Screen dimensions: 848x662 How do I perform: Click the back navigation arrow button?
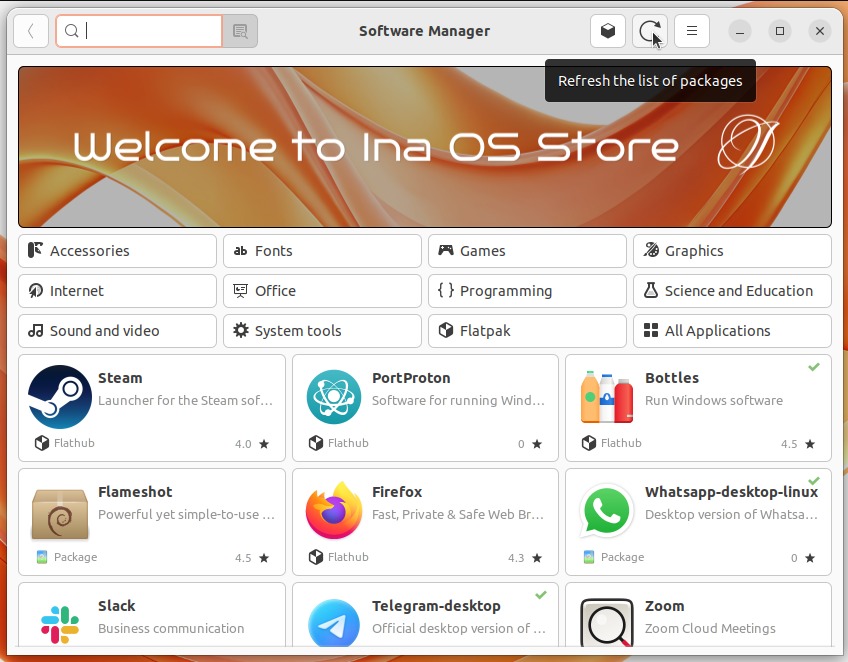[x=31, y=31]
